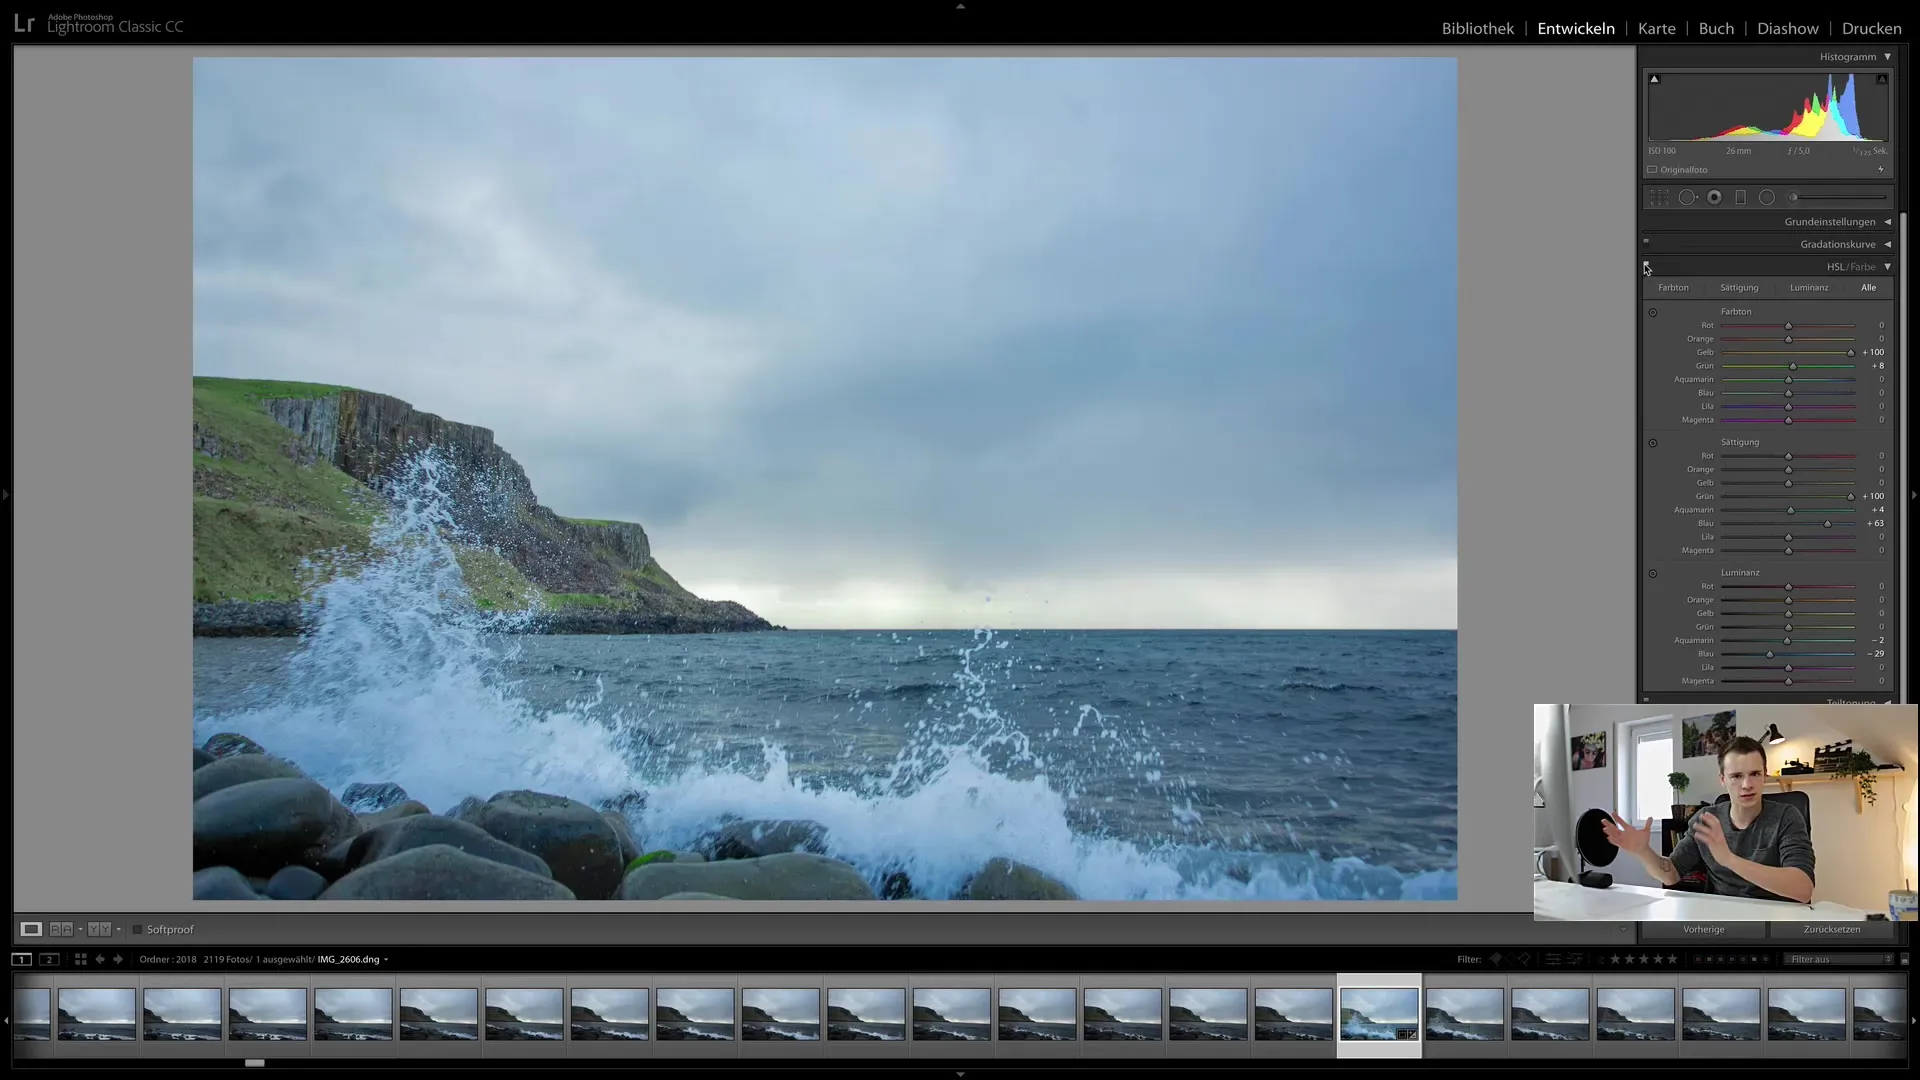The image size is (1920, 1080).
Task: Open before/after side-by-side view
Action: (61, 930)
